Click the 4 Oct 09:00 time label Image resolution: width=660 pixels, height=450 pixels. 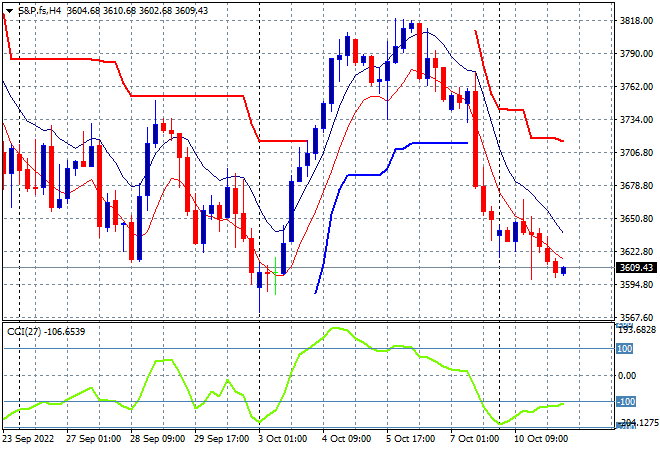coord(347,439)
